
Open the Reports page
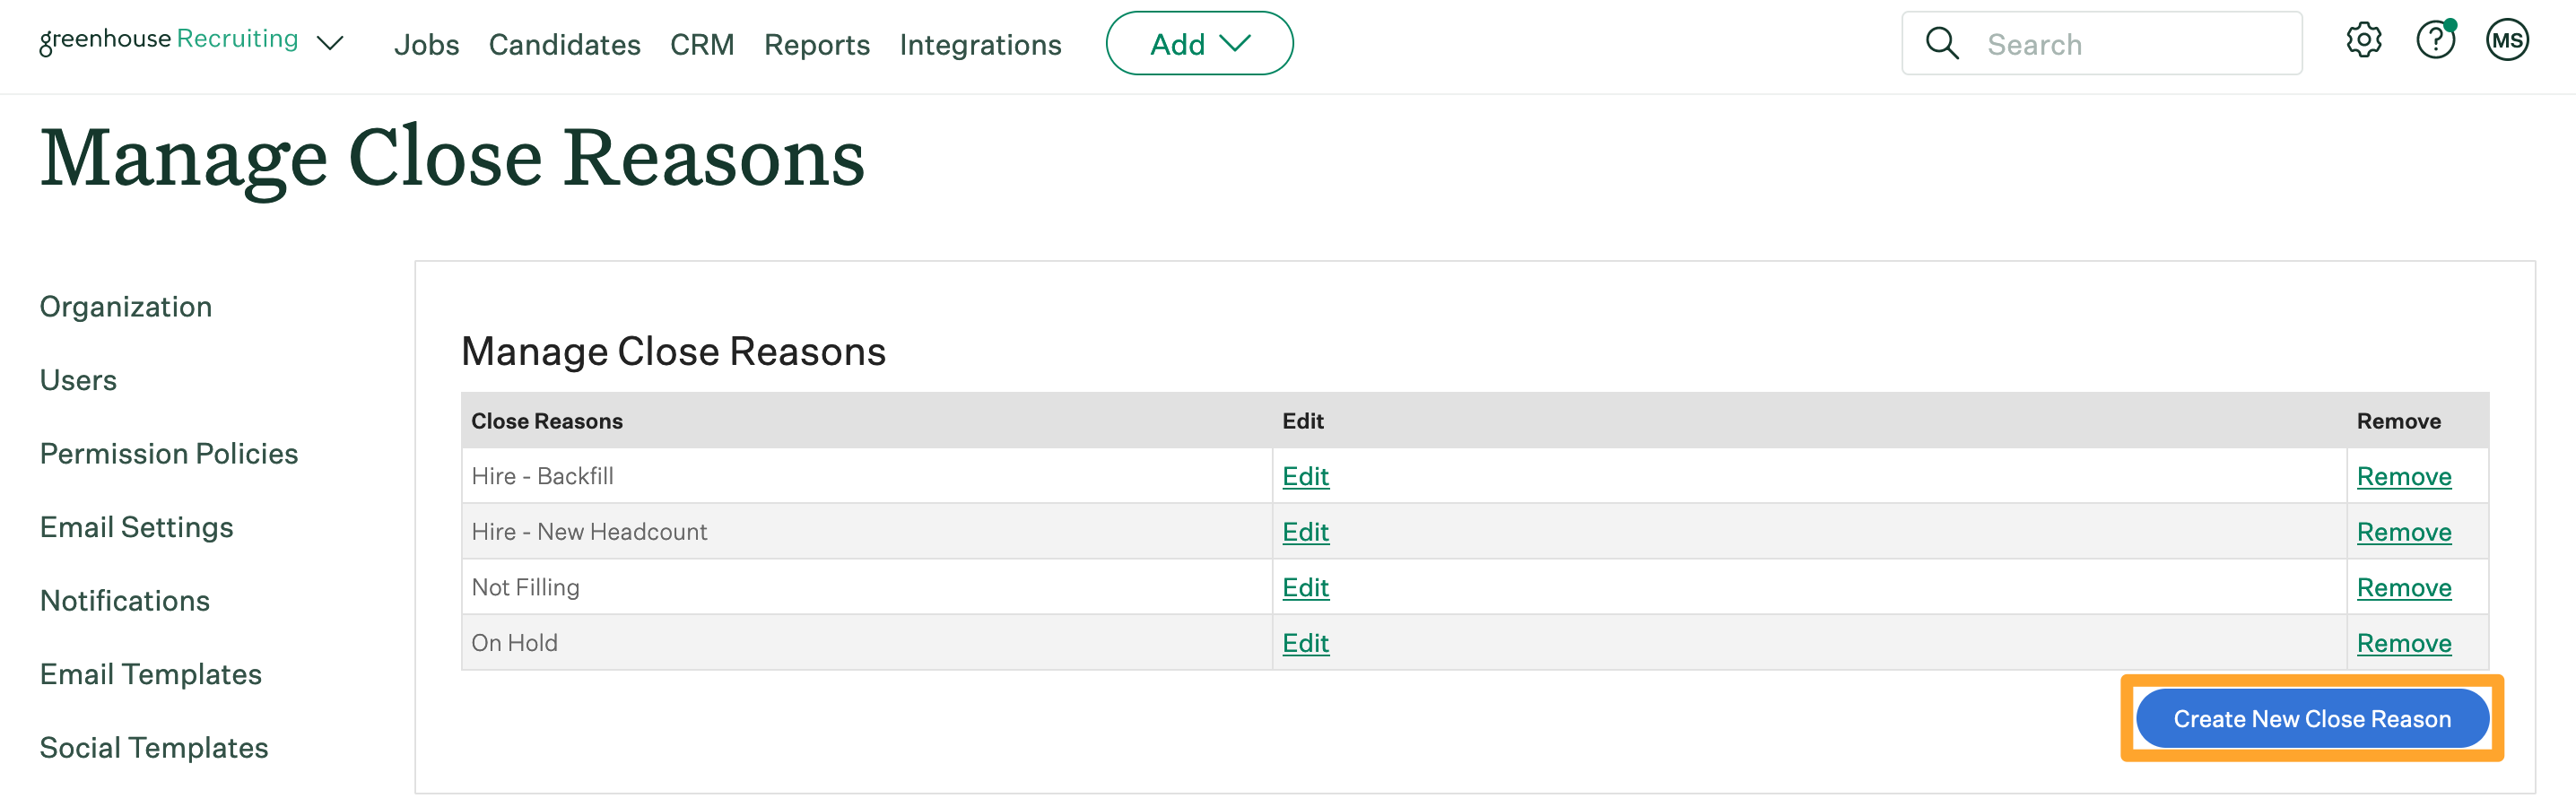tap(816, 44)
